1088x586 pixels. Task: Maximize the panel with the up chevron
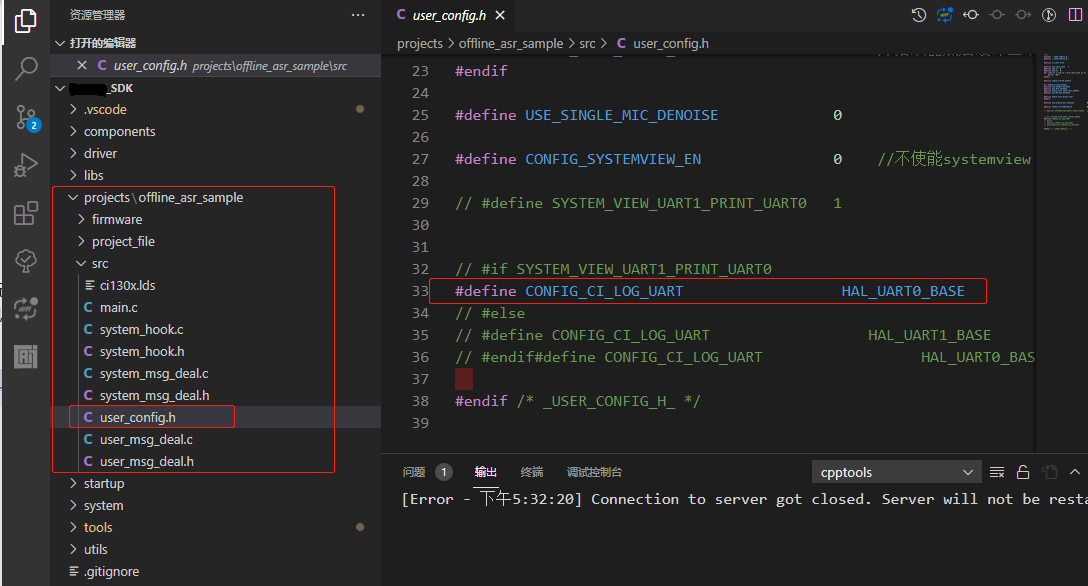(x=1075, y=472)
